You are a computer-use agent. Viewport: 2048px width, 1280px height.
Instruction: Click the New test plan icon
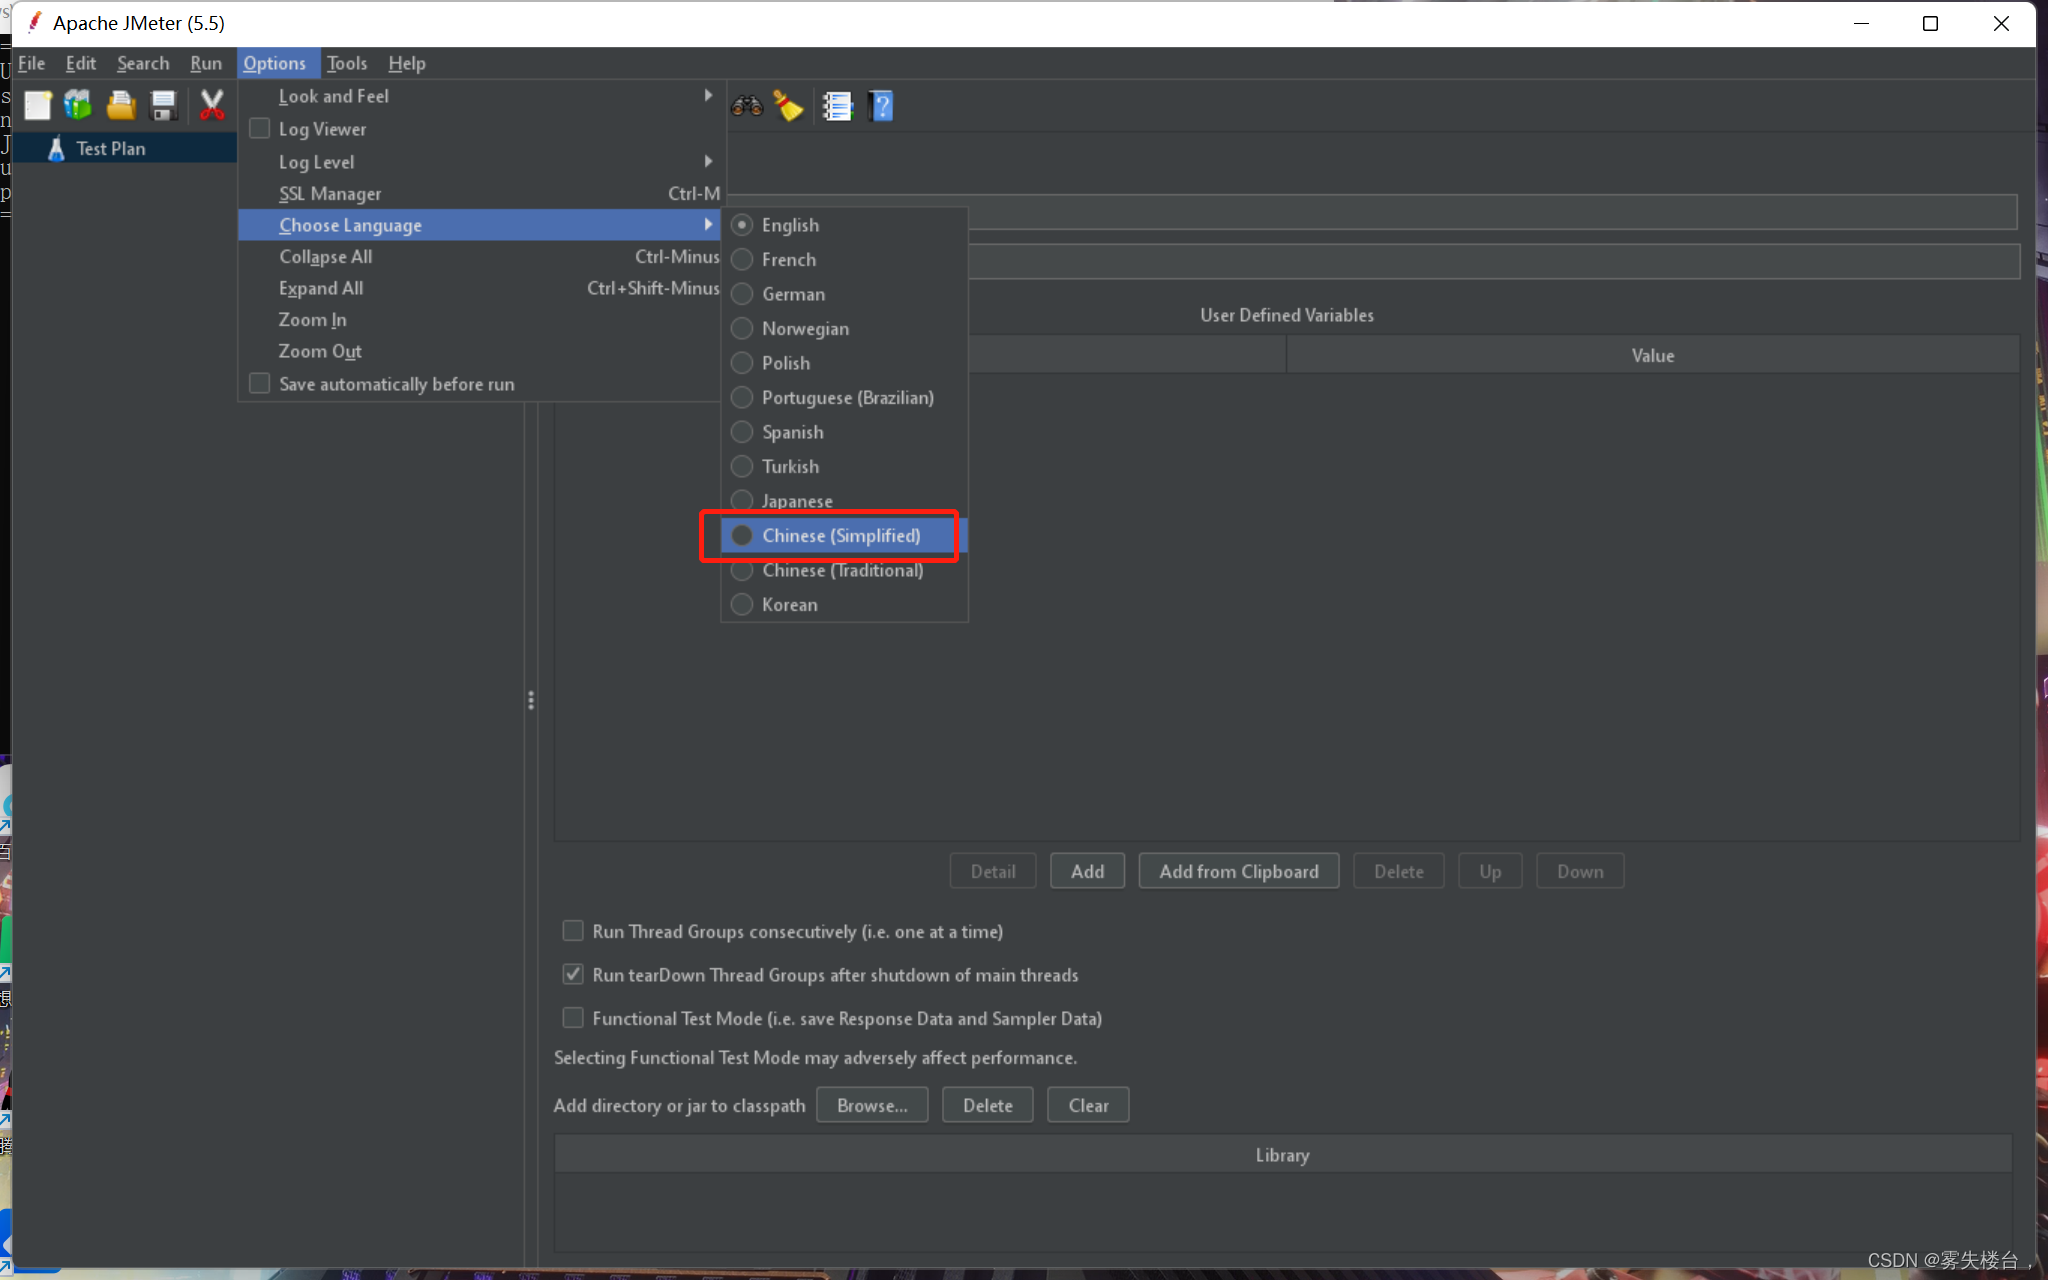click(x=38, y=105)
